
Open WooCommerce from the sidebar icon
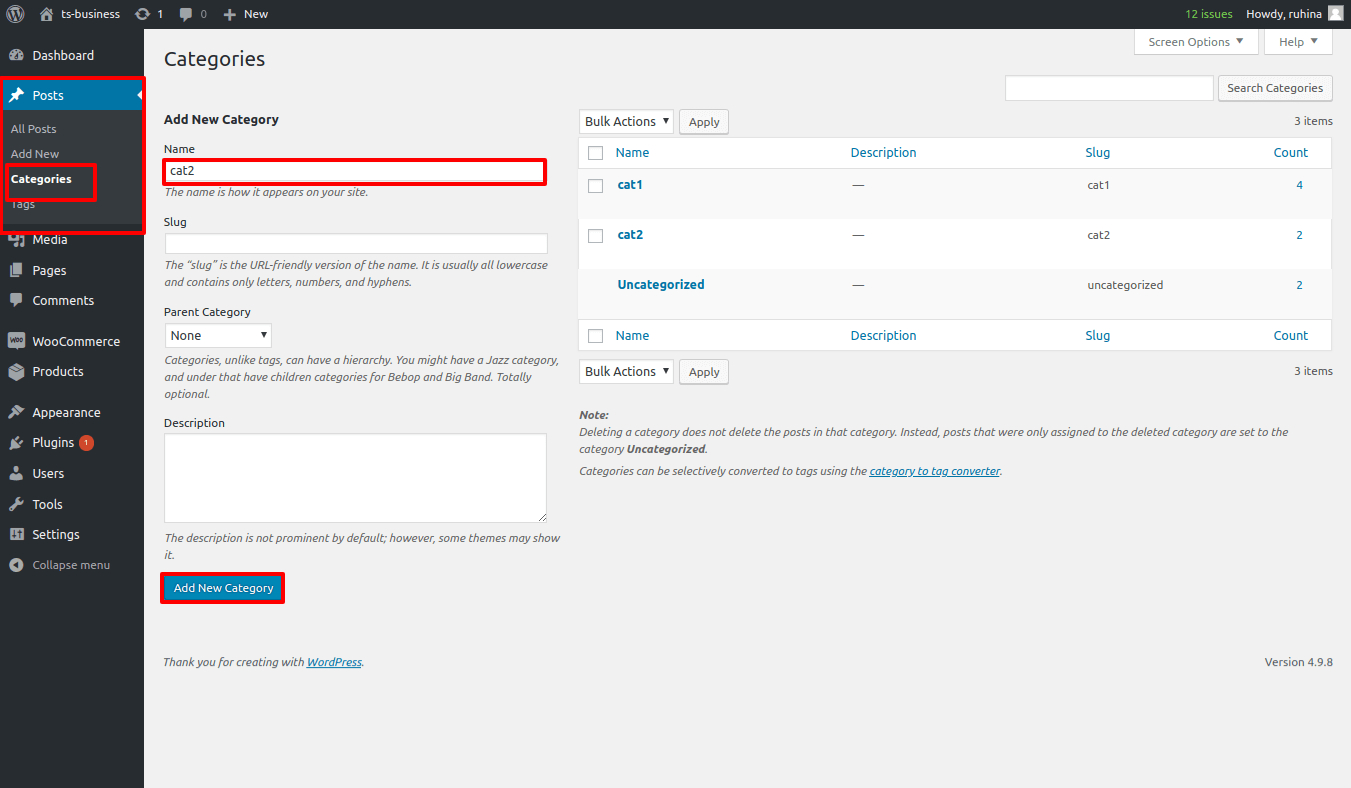tap(16, 341)
